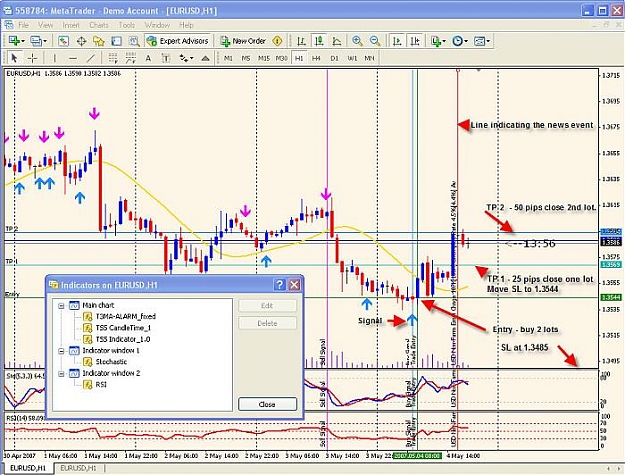Open the Strategy Tester magnifier icon
The image size is (625, 475).
pos(134,41)
